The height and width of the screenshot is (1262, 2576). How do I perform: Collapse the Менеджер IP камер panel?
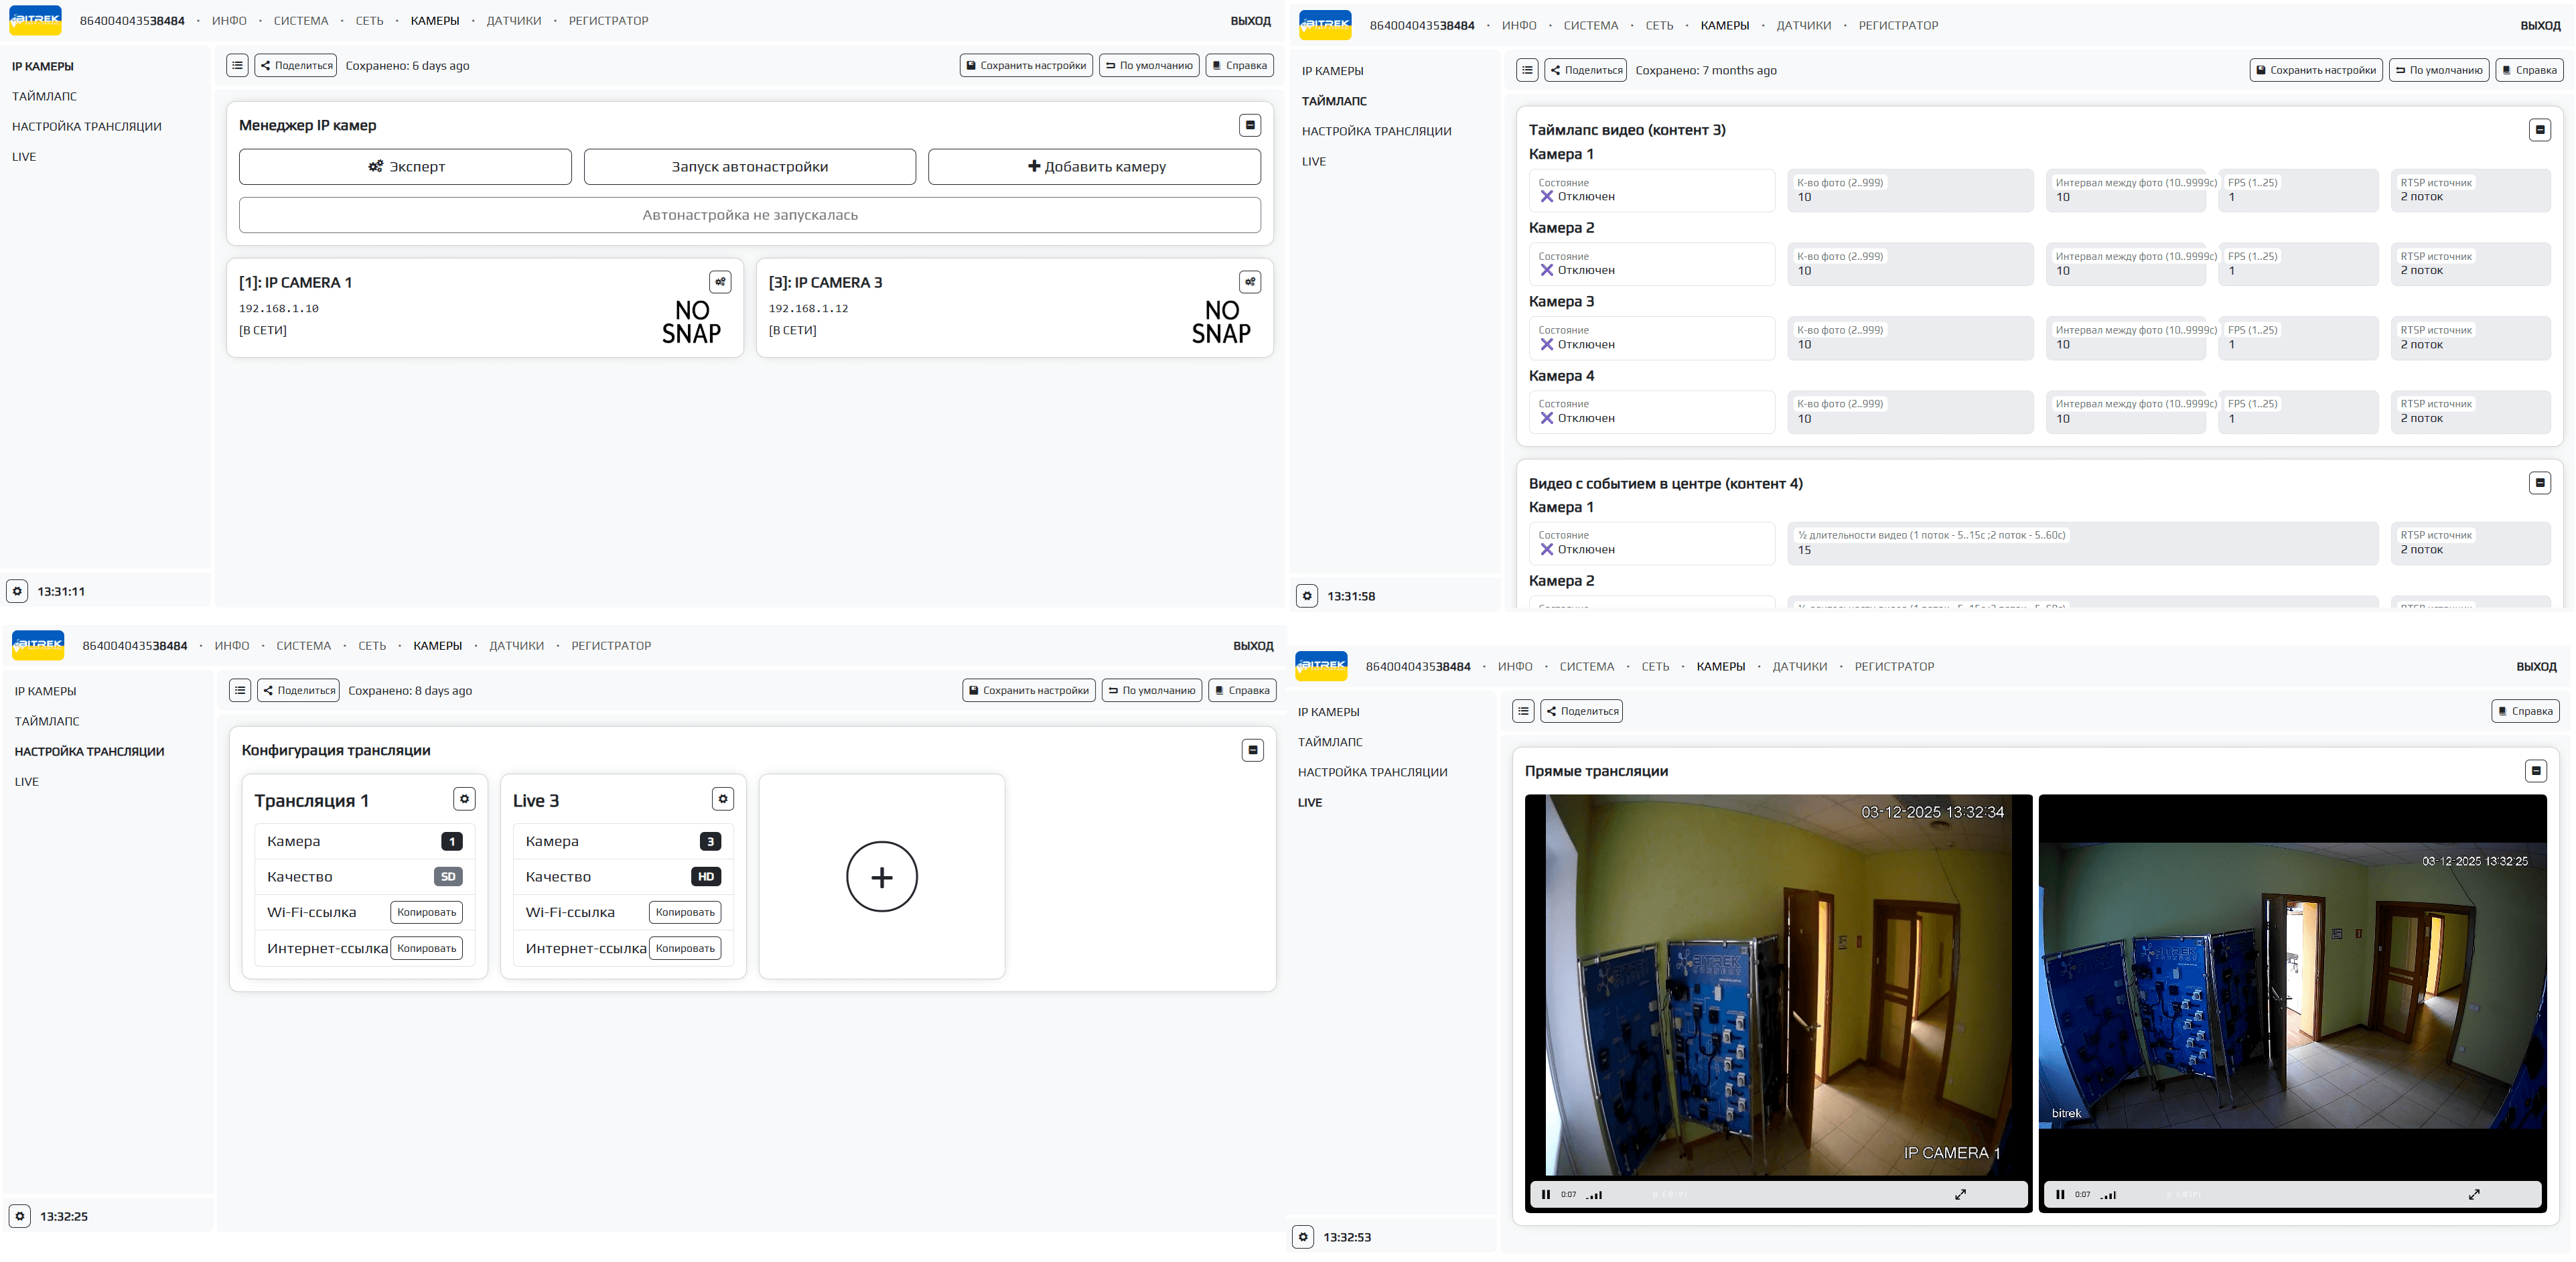click(x=1249, y=125)
